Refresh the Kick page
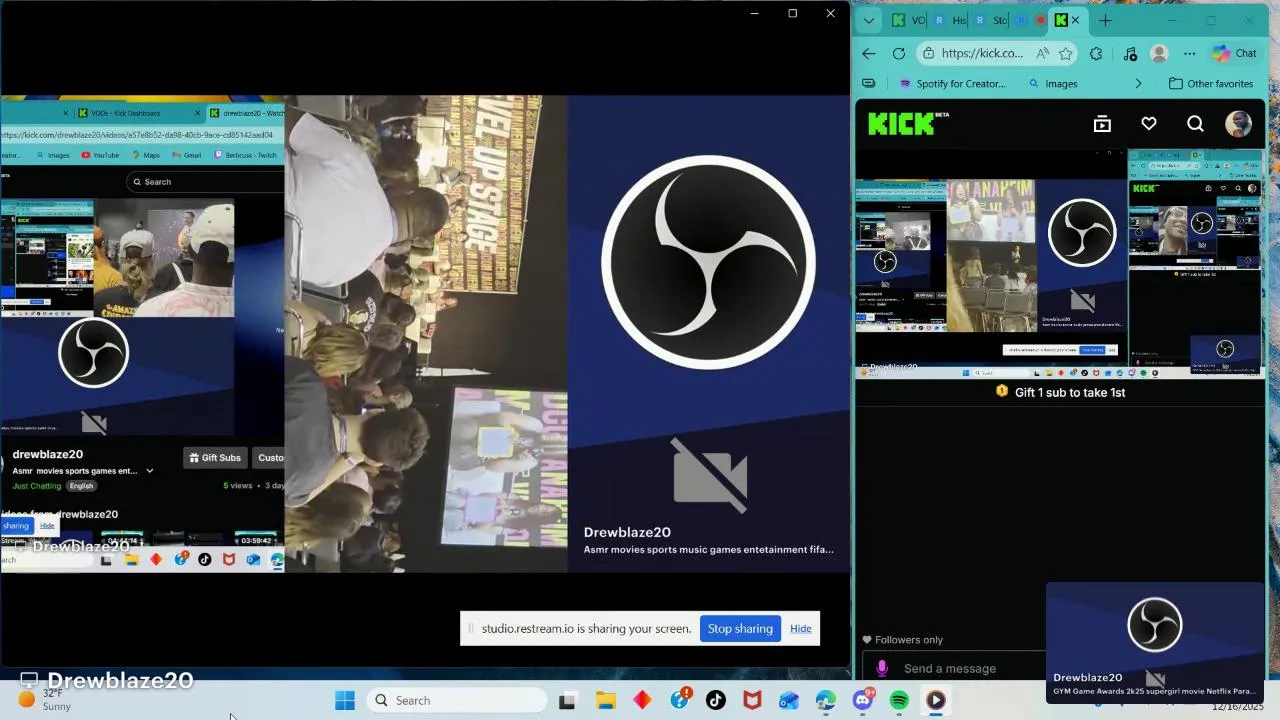Image resolution: width=1280 pixels, height=720 pixels. point(899,54)
